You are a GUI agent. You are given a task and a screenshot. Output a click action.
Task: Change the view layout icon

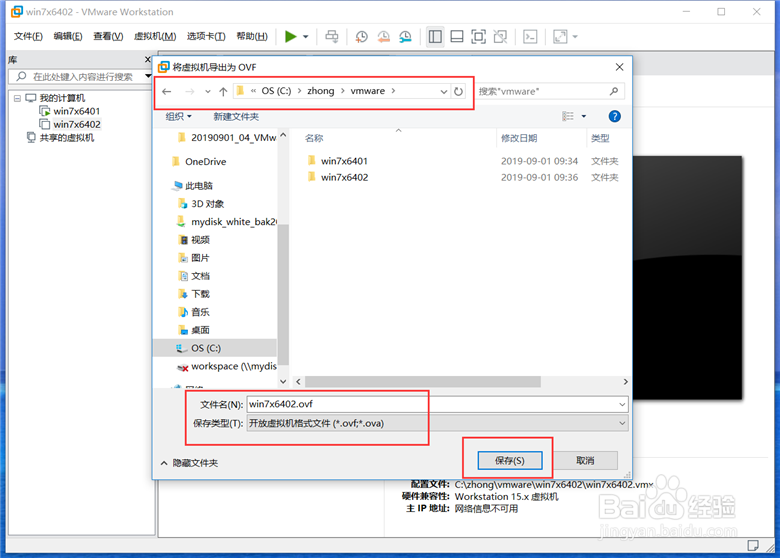click(x=568, y=116)
